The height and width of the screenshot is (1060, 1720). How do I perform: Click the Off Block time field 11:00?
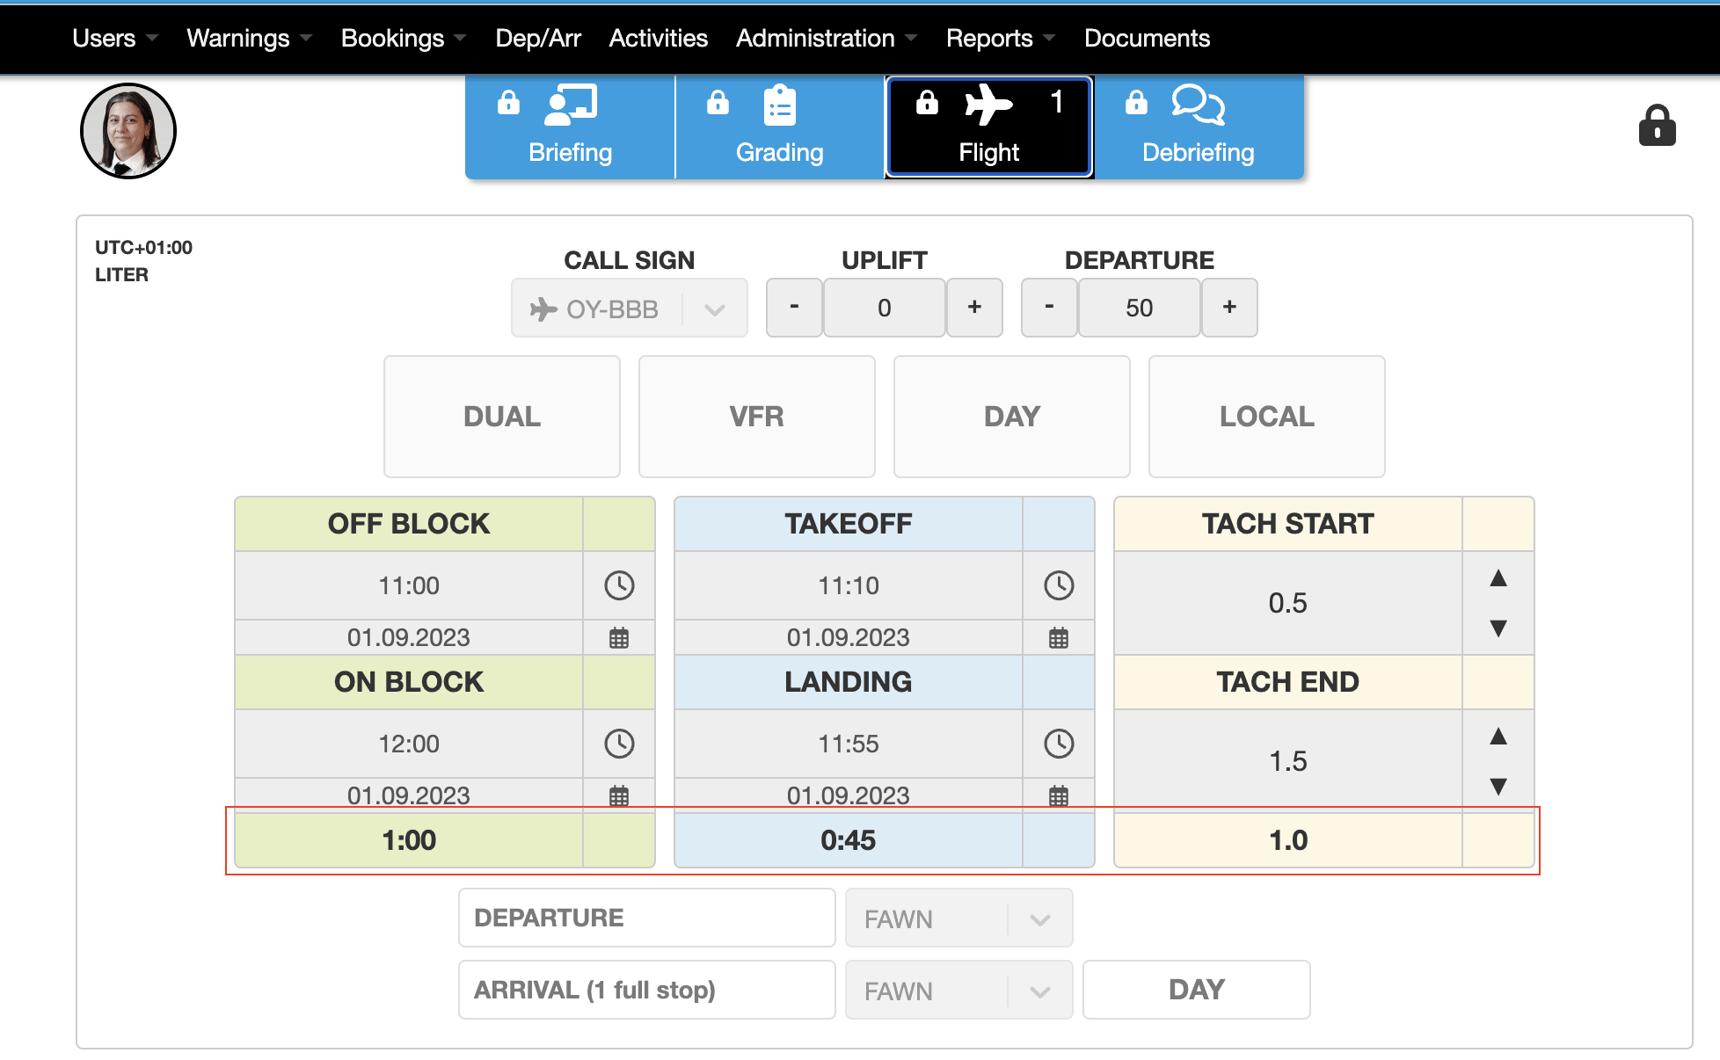pyautogui.click(x=409, y=585)
